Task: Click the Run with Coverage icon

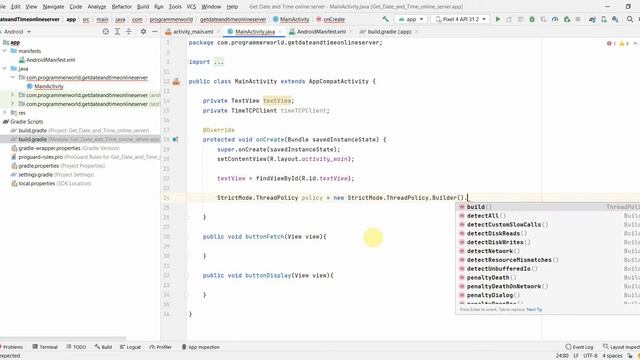Action: click(543, 19)
